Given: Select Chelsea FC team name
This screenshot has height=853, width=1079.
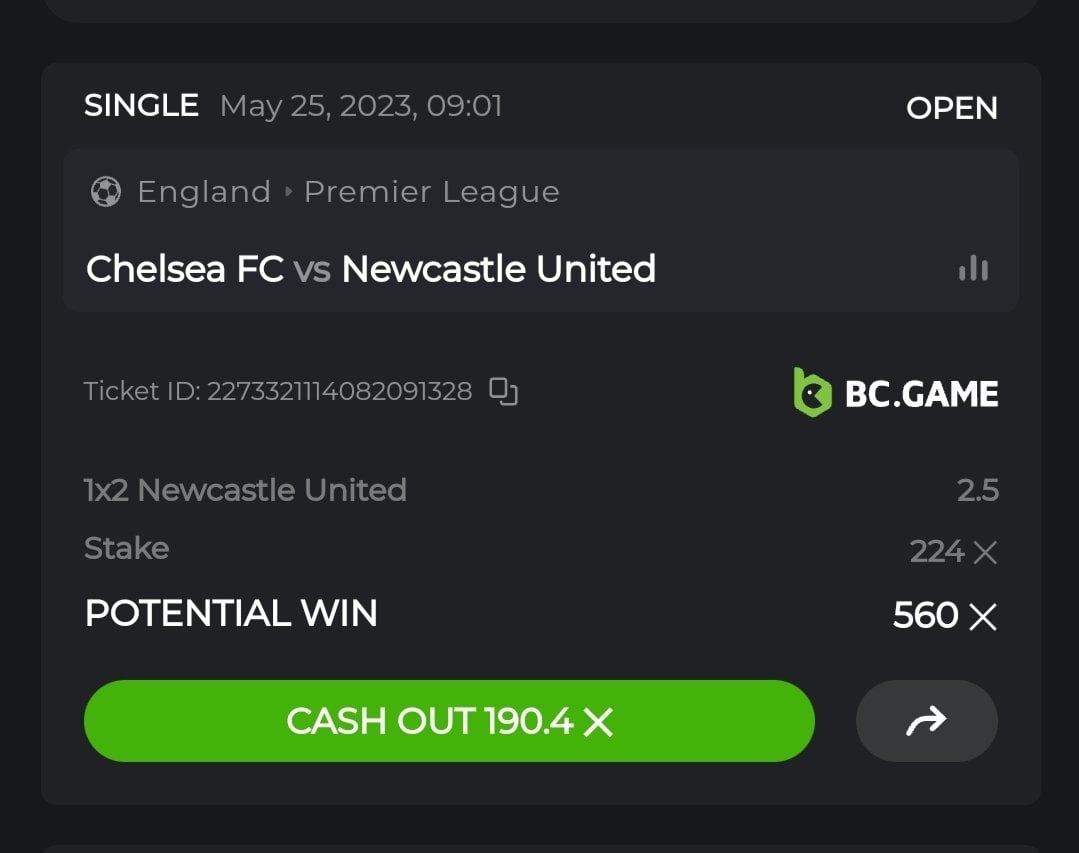Looking at the screenshot, I should 185,269.
